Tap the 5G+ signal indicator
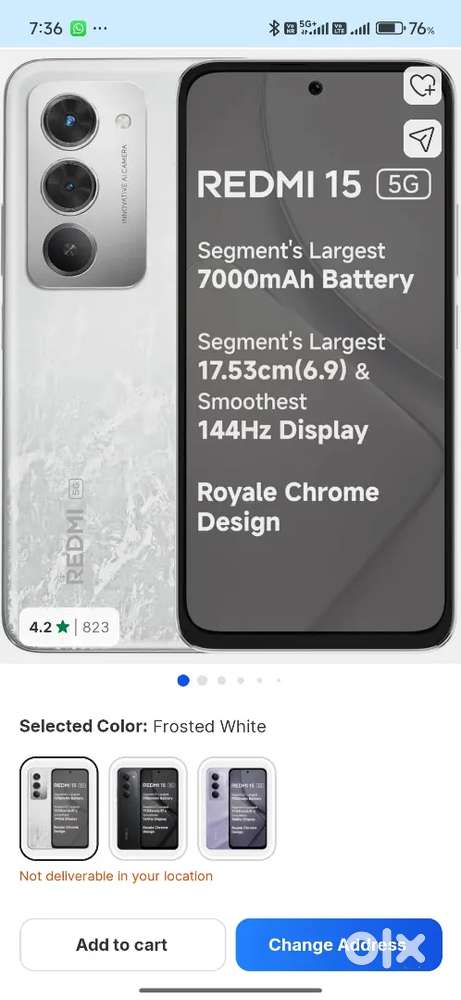Viewport: 461px width, 1000px height. click(x=314, y=29)
